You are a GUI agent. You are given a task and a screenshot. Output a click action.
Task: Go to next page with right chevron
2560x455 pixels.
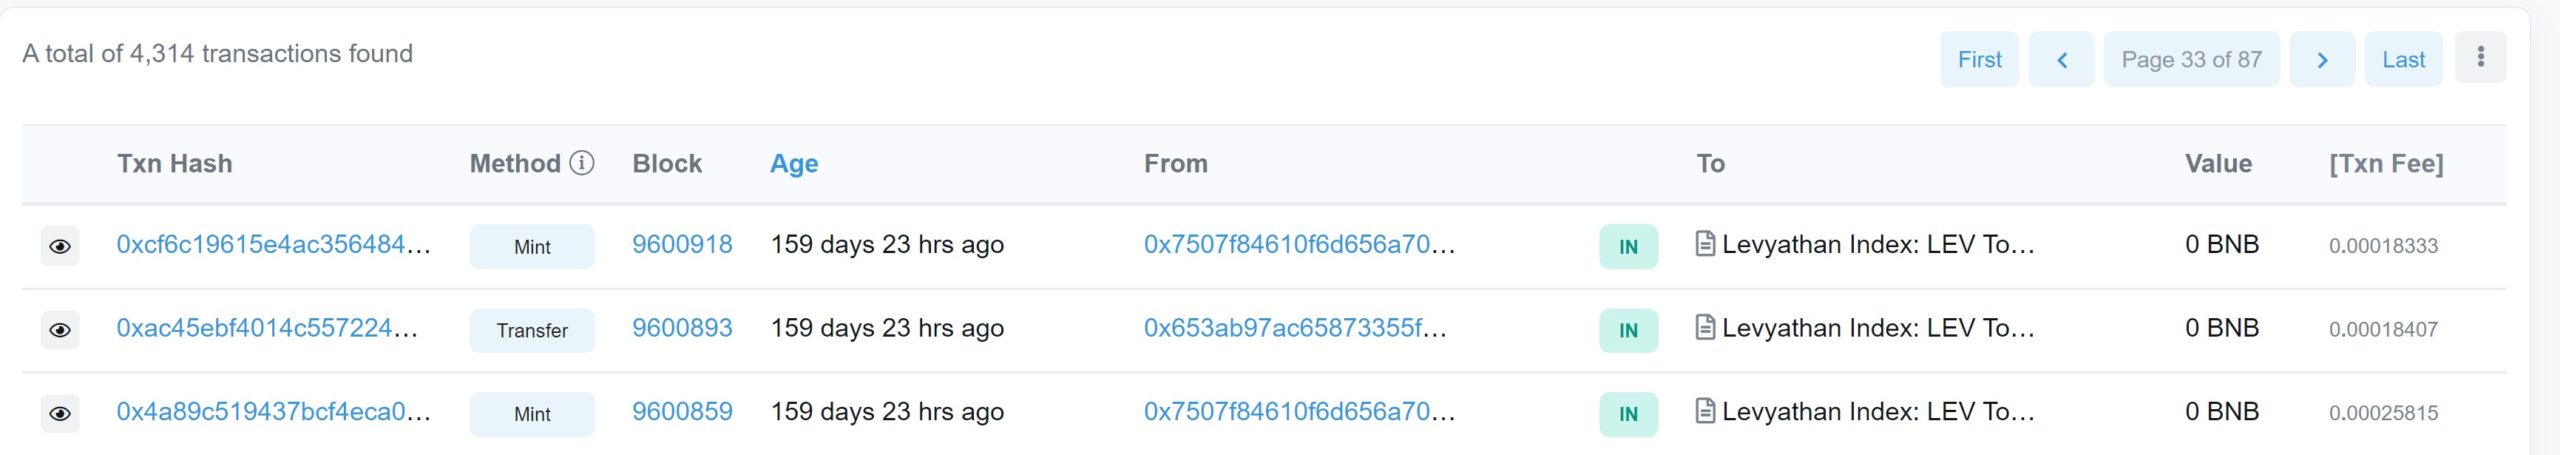[x=2322, y=60]
